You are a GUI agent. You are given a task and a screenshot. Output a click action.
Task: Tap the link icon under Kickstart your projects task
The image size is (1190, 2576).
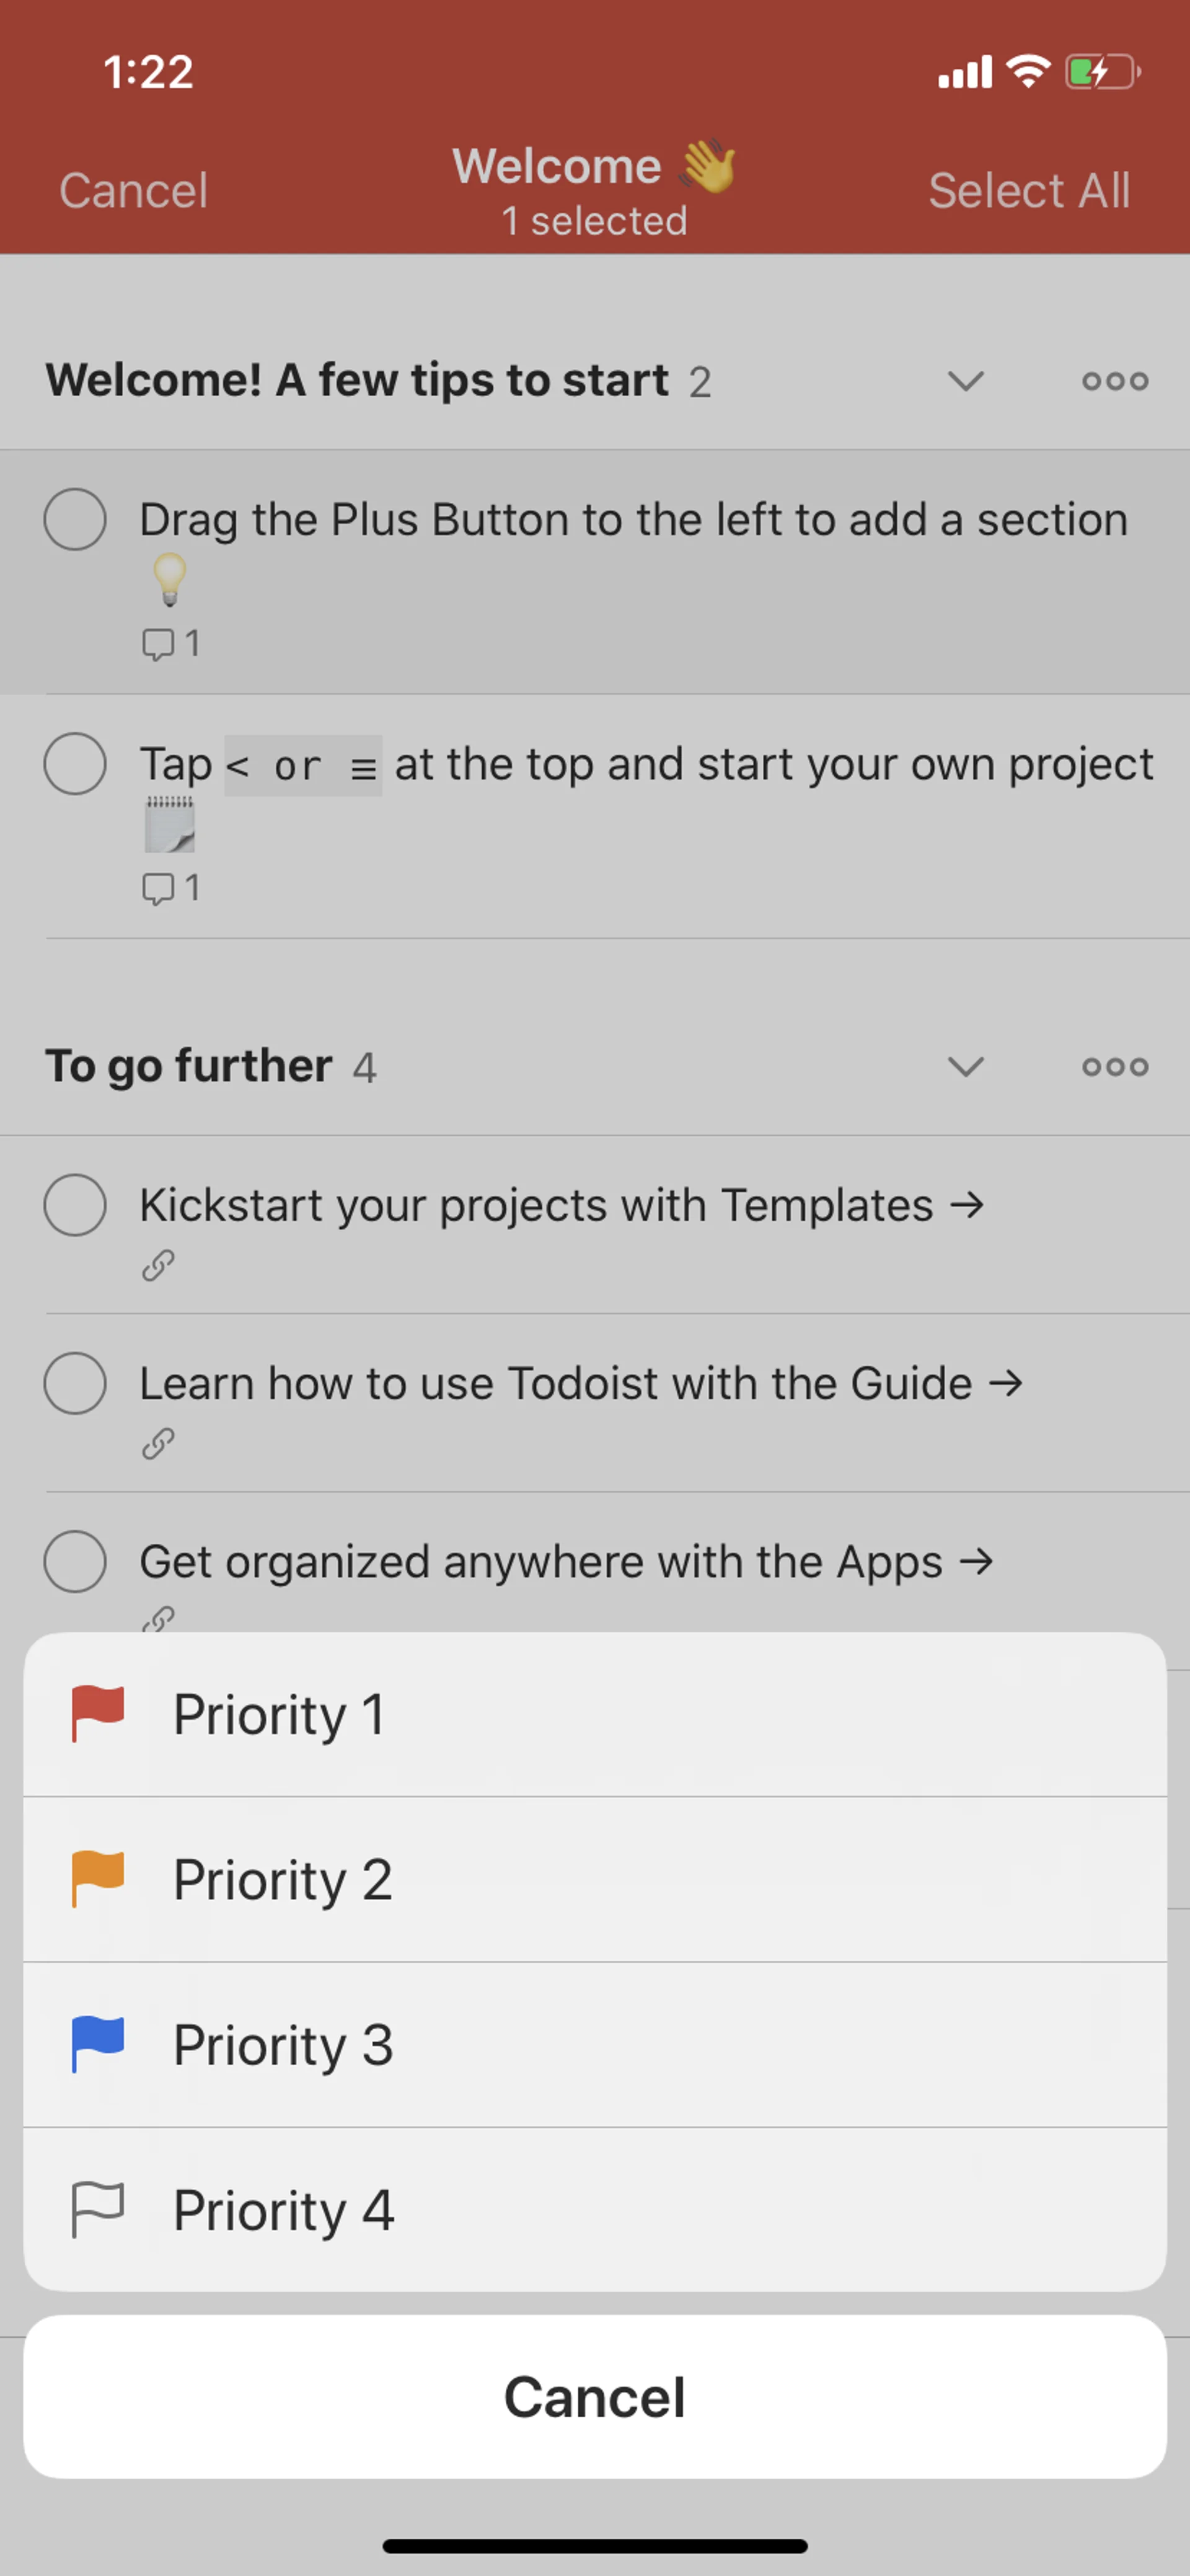(158, 1266)
